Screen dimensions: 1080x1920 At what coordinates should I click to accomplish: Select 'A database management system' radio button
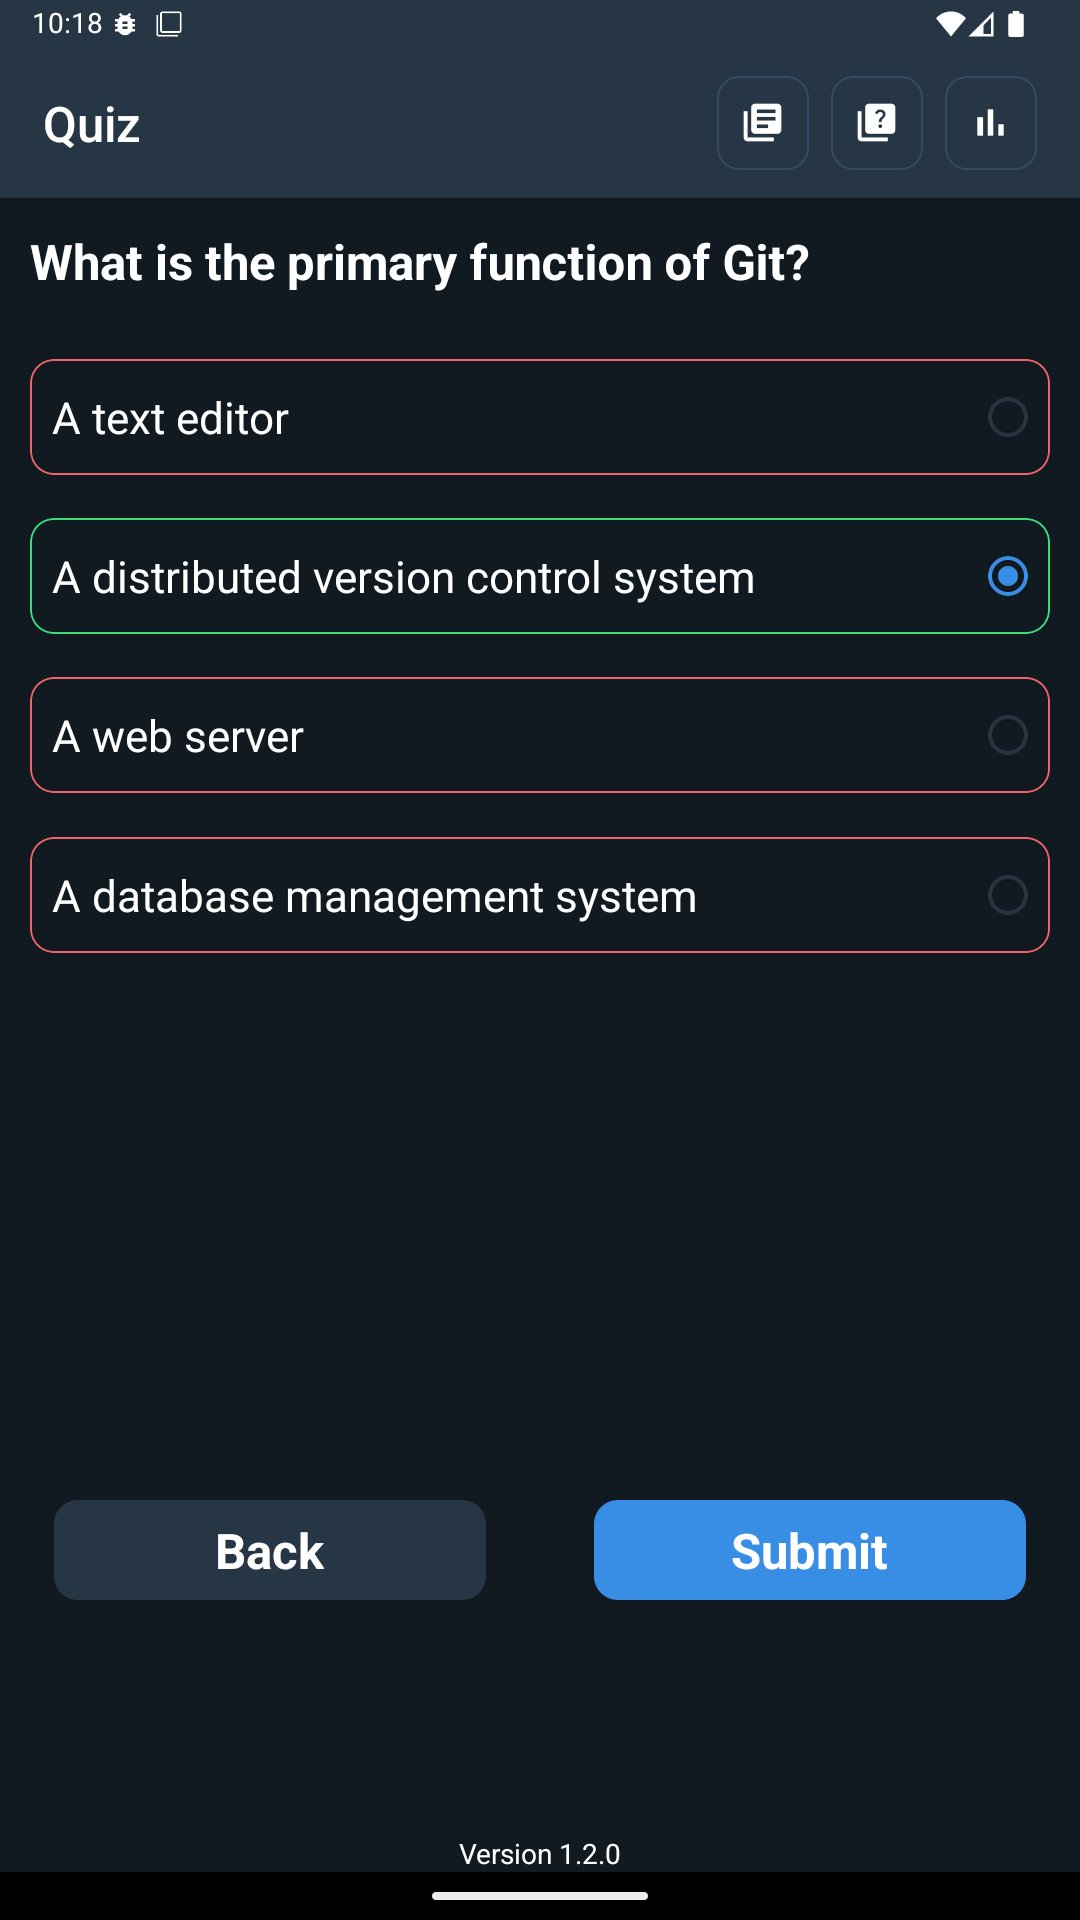pos(1007,895)
